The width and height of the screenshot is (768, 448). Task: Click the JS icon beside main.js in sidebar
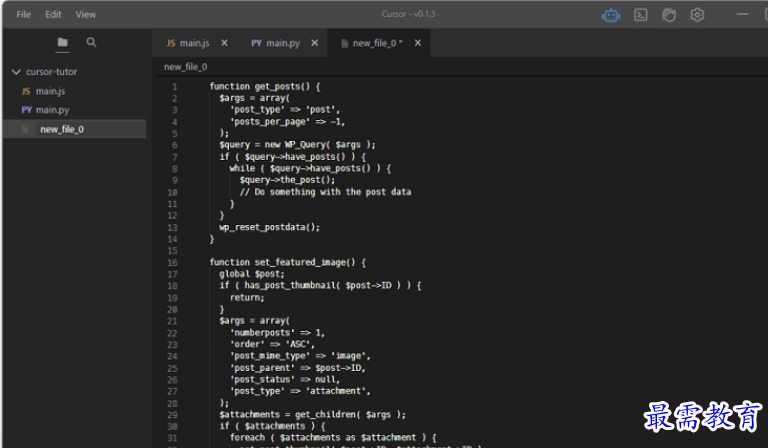pos(26,91)
